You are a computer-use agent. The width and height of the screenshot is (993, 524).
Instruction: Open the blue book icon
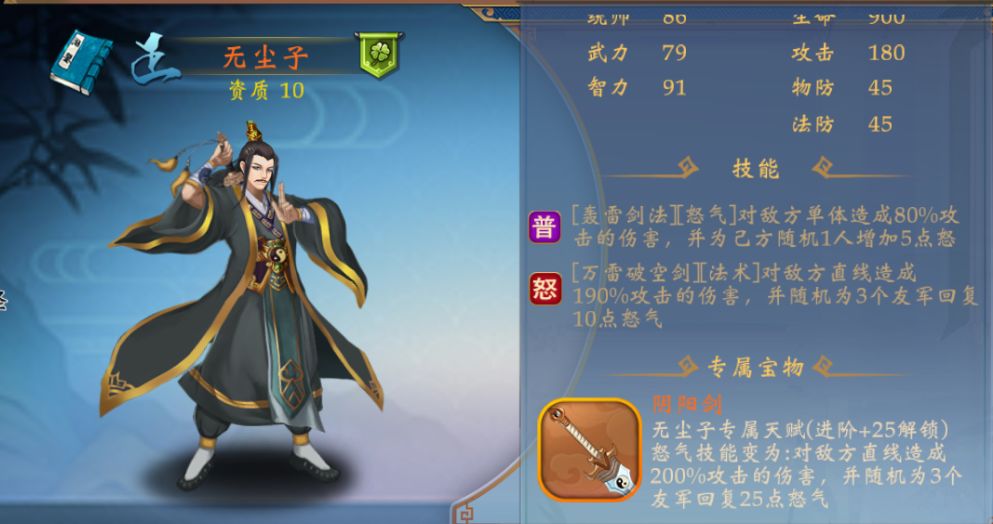tap(82, 61)
